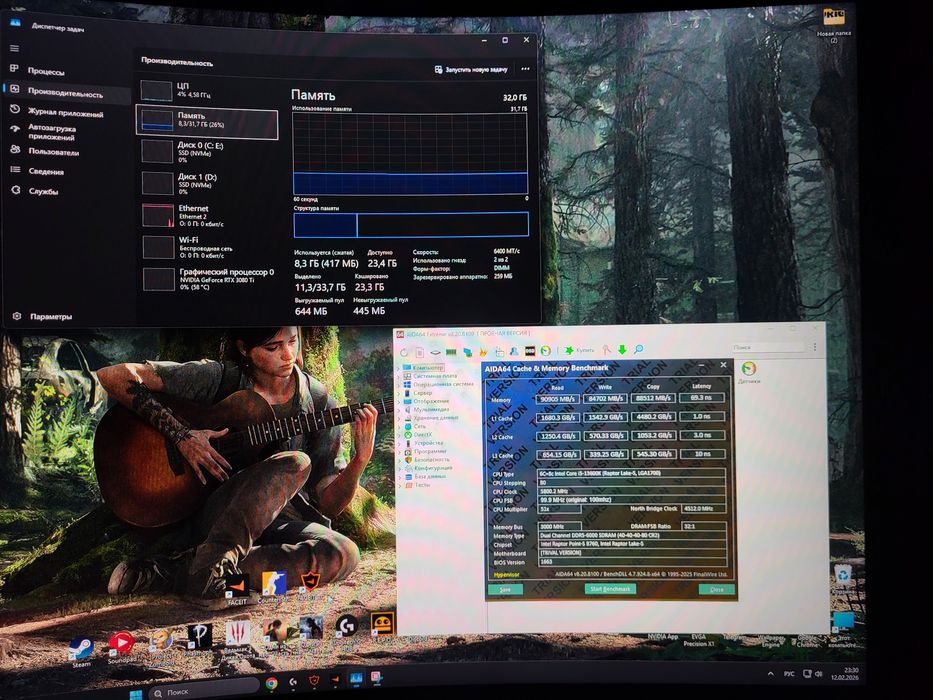Open the three-dots more options in Task Manager
This screenshot has height=700, width=933.
pyautogui.click(x=525, y=69)
